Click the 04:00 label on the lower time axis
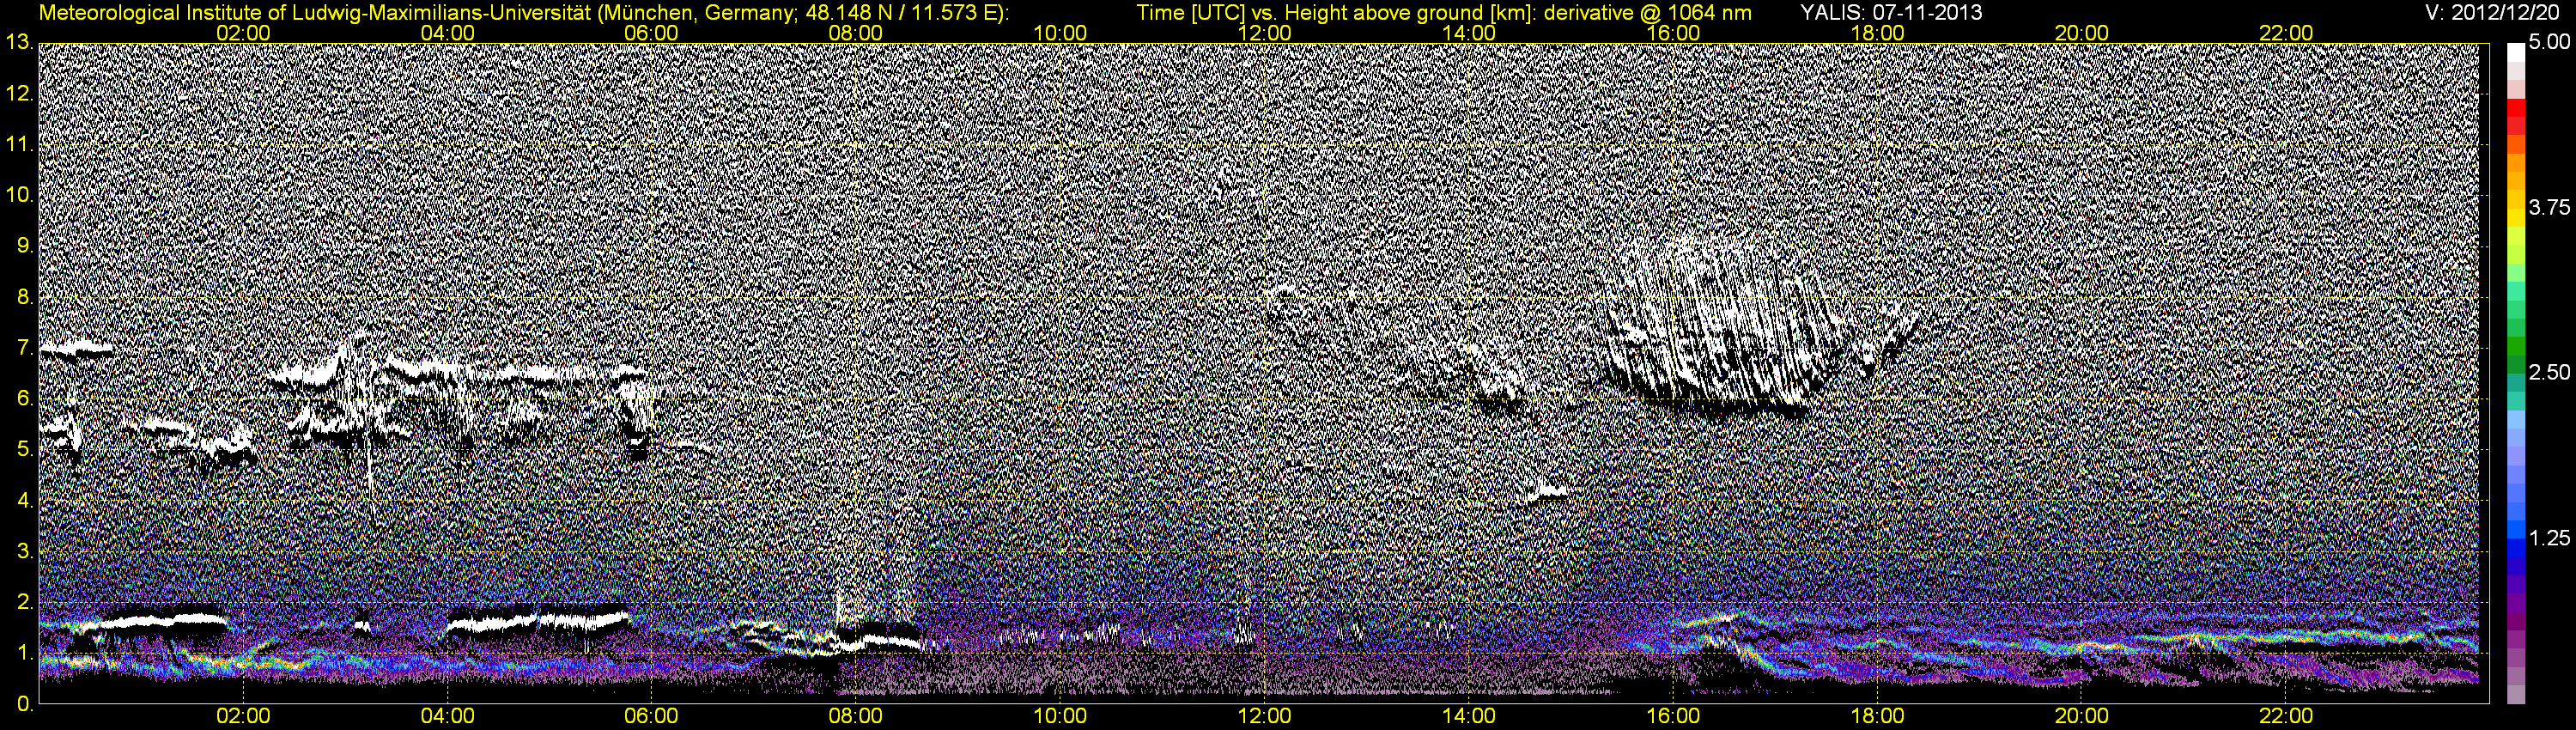The height and width of the screenshot is (730, 2576). [447, 716]
